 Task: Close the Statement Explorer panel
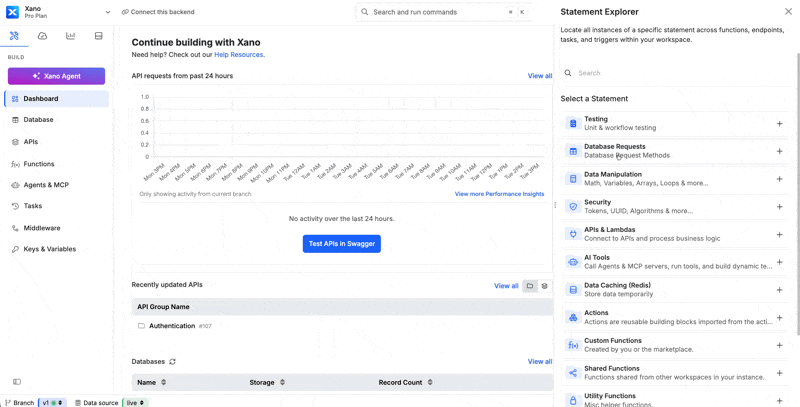pyautogui.click(x=788, y=12)
